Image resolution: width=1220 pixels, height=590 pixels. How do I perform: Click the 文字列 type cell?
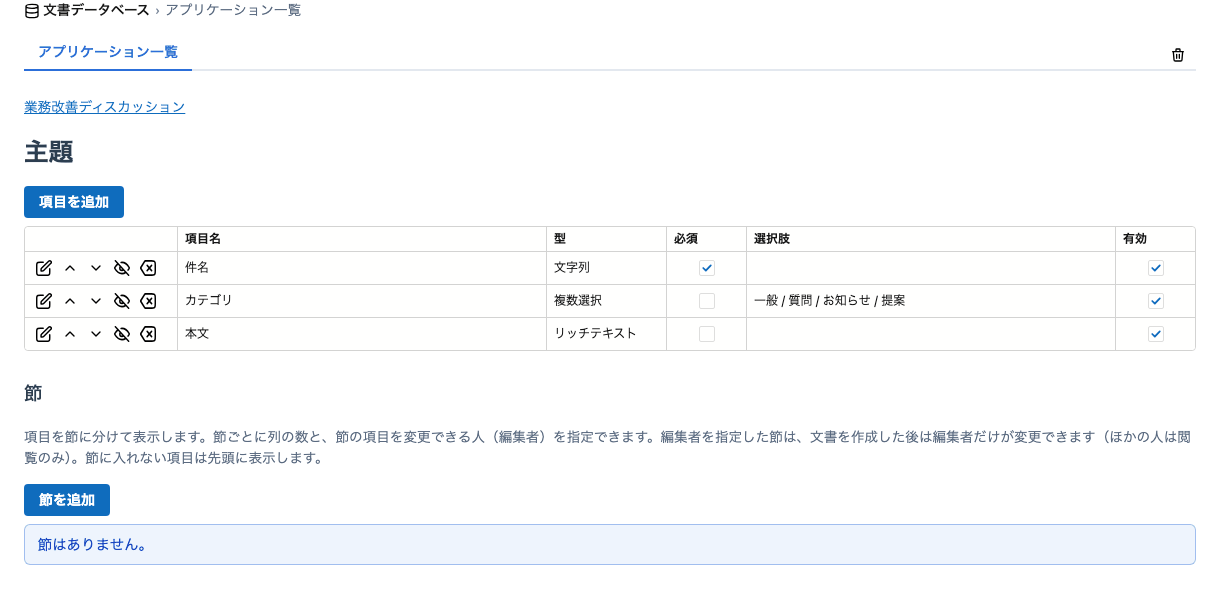point(606,268)
